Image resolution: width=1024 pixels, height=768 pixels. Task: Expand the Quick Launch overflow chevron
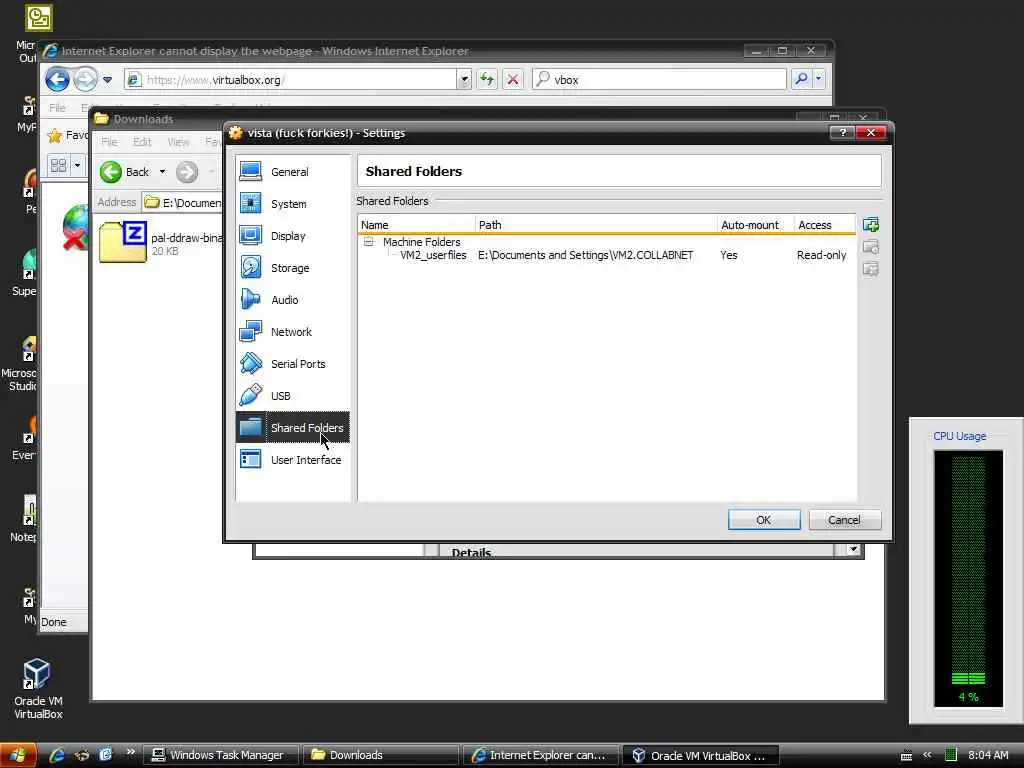tap(130, 752)
